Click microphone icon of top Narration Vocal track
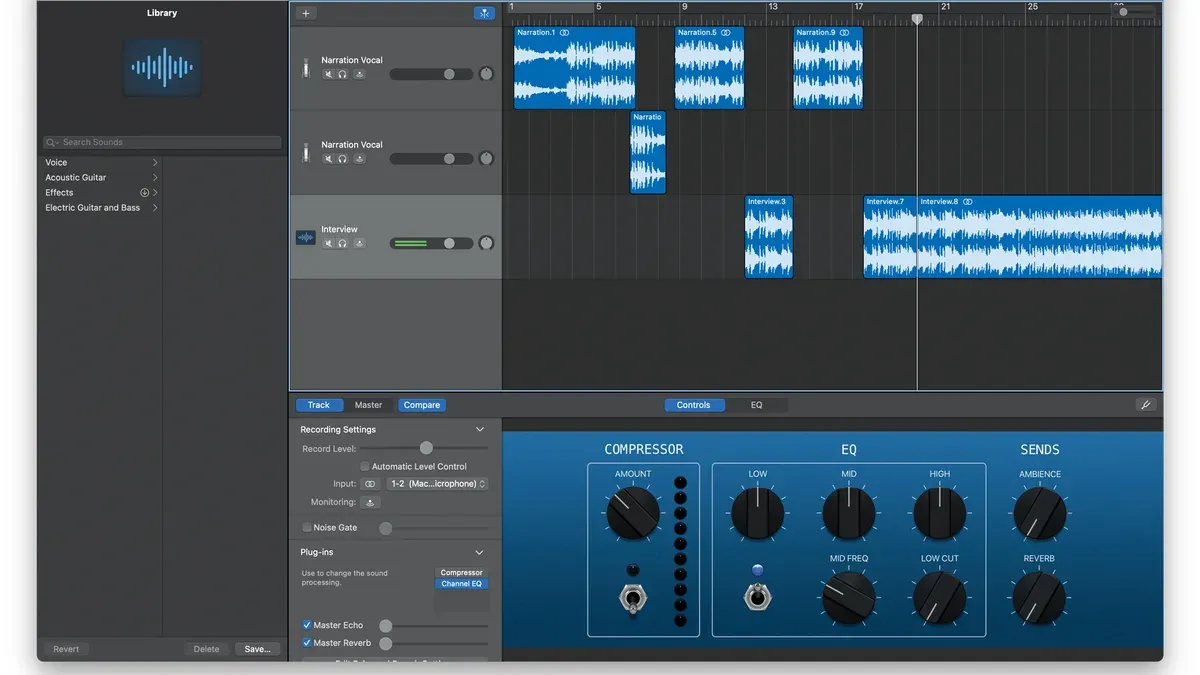Image resolution: width=1200 pixels, height=675 pixels. [306, 68]
